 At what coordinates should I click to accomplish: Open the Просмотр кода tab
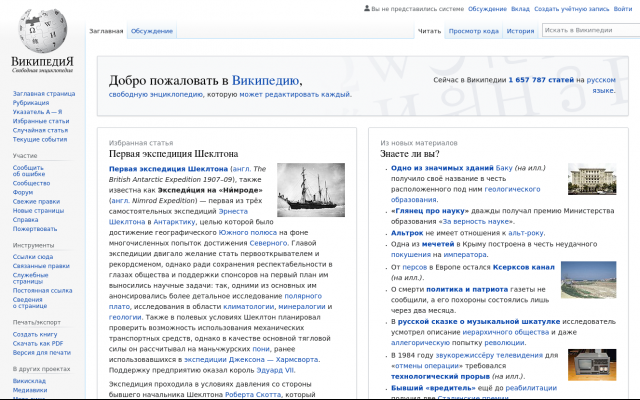click(473, 31)
